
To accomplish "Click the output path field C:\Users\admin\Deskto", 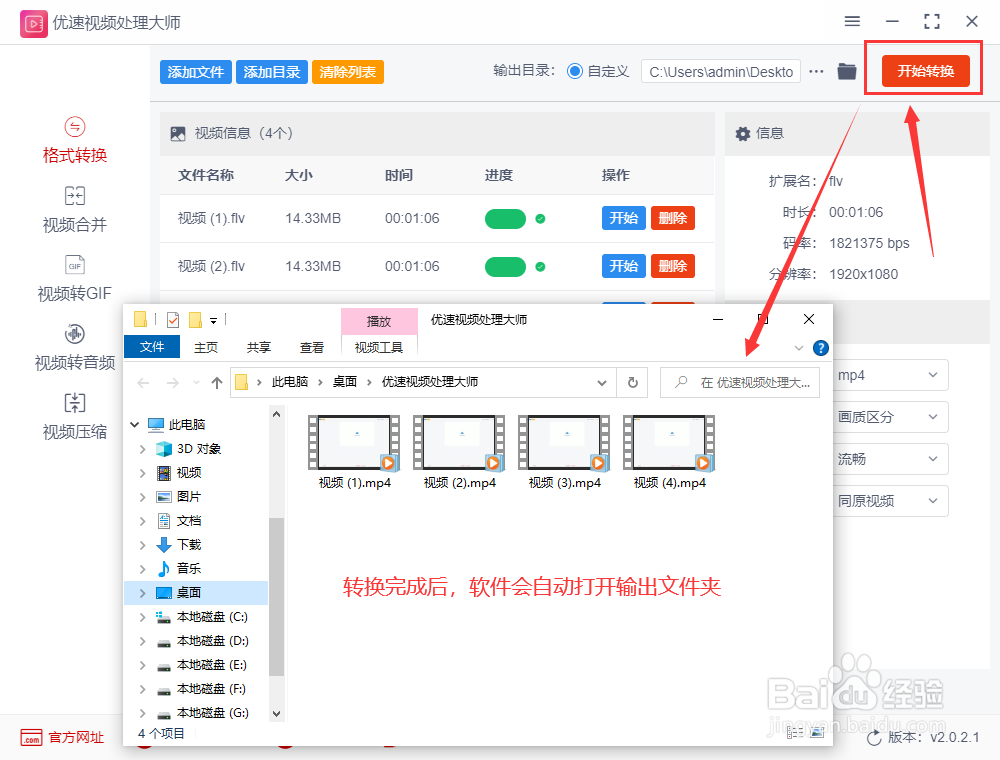I will 721,72.
